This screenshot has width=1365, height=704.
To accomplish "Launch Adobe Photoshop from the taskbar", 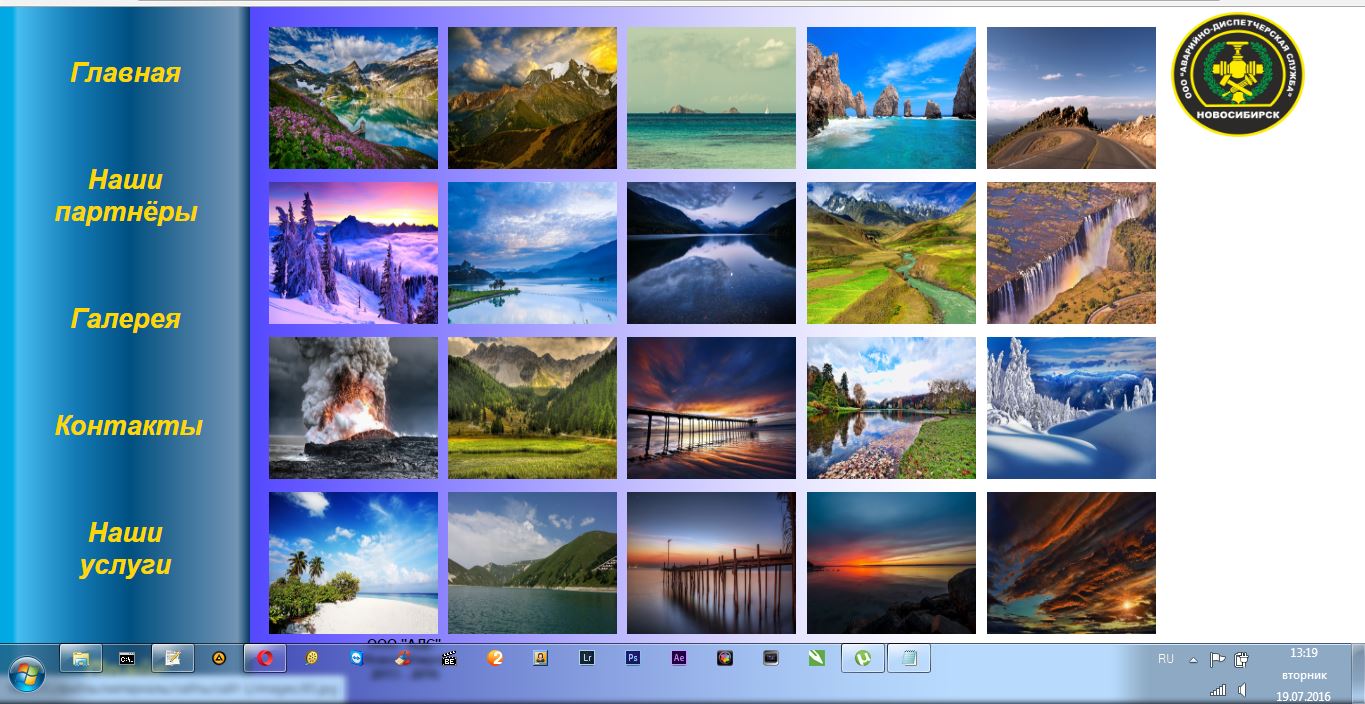I will [x=633, y=658].
